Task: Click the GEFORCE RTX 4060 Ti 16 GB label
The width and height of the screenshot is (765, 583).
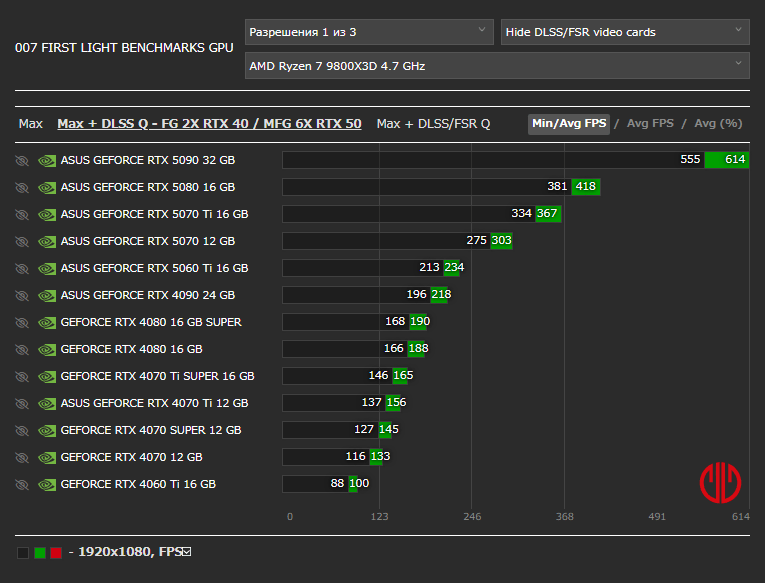Action: 138,484
